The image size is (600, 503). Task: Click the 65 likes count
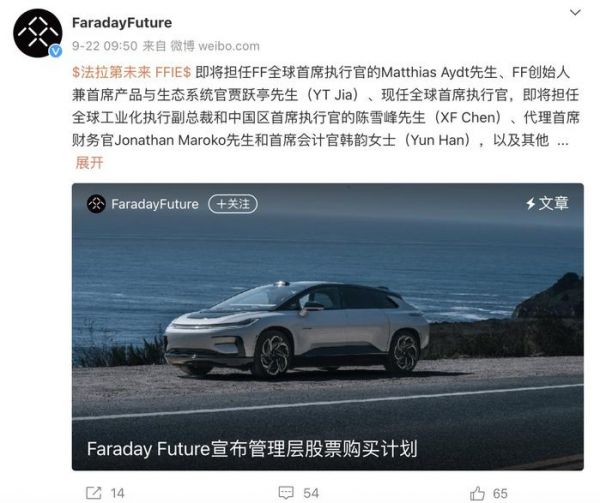[x=500, y=493]
